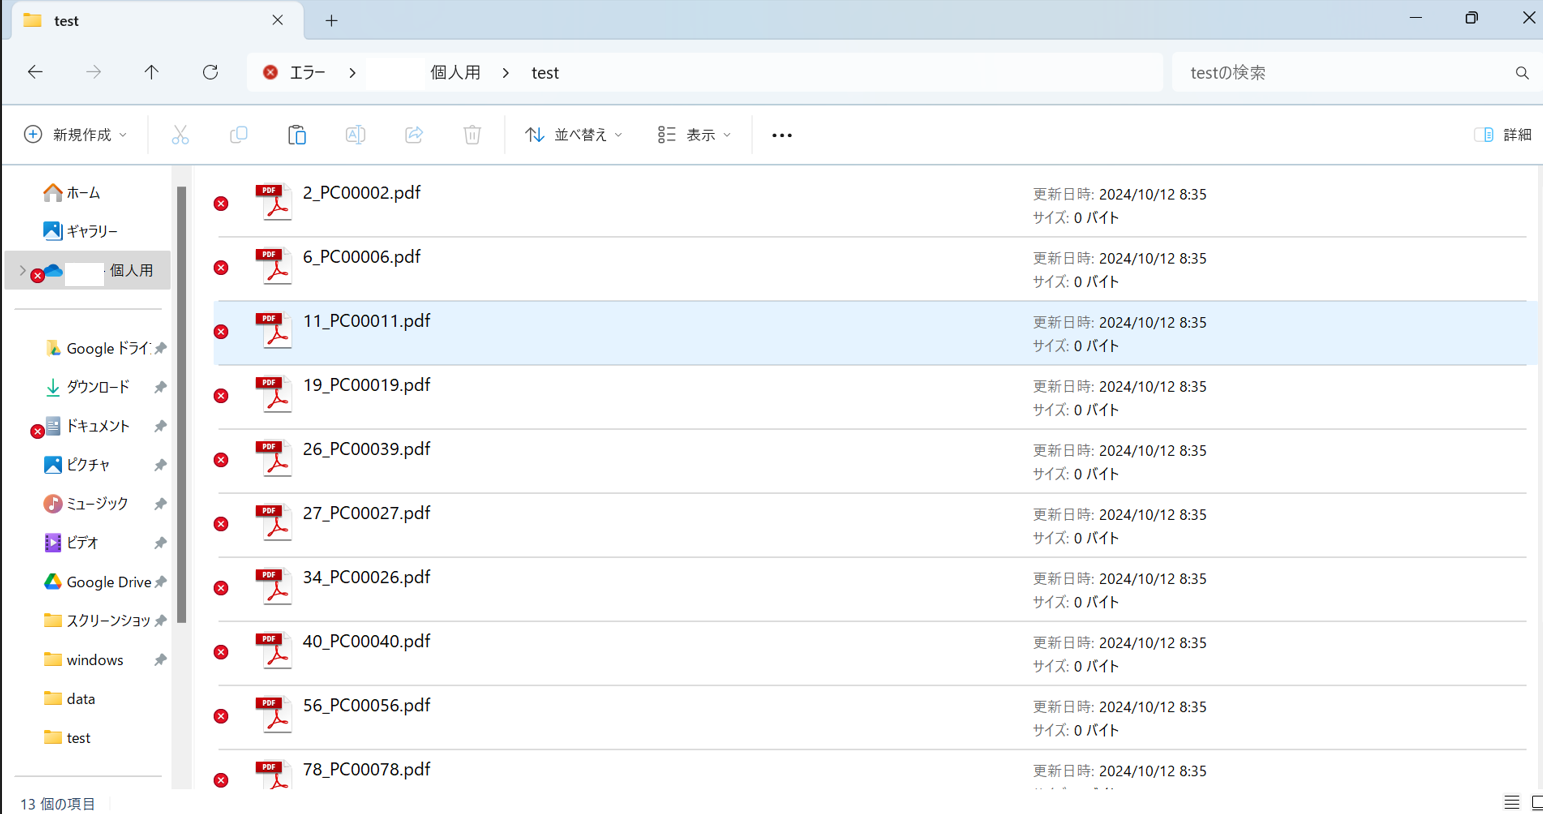Click エラー in the address breadcrumb
This screenshot has width=1543, height=814.
coord(308,73)
